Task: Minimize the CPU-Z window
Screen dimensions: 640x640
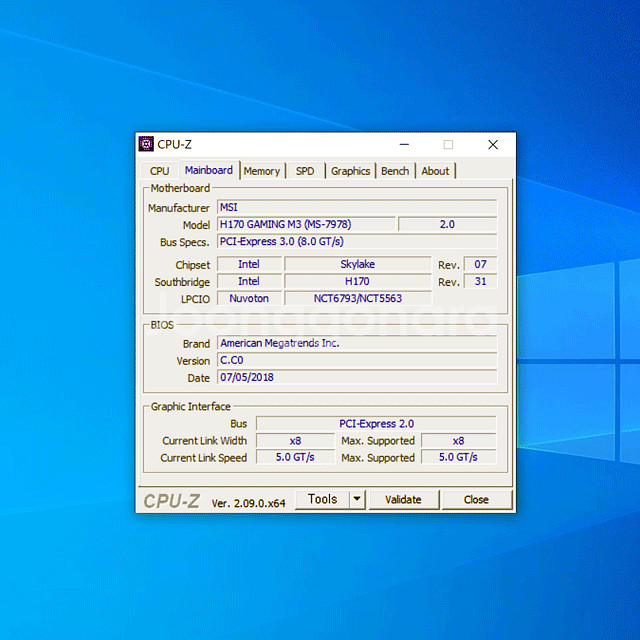Action: (x=404, y=144)
